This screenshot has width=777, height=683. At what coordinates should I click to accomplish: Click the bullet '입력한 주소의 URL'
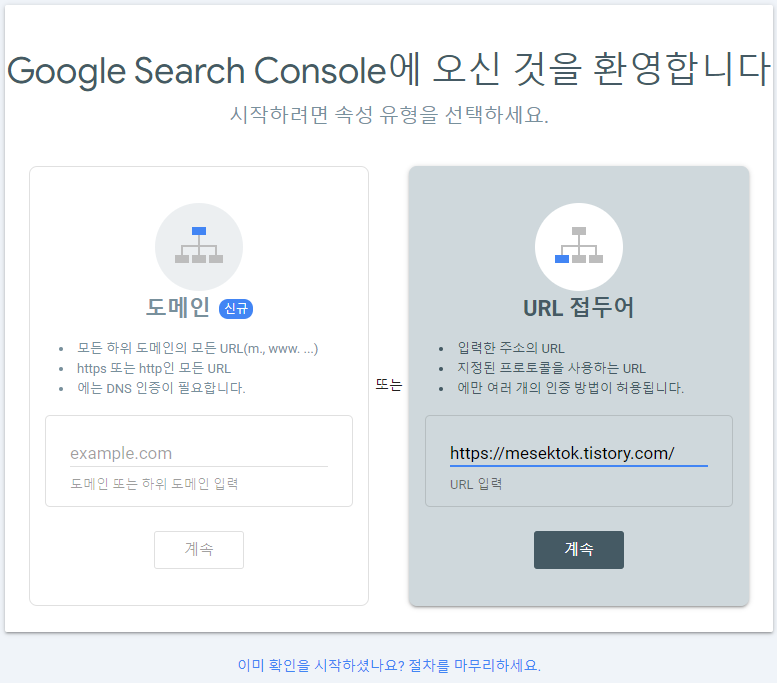(x=511, y=348)
